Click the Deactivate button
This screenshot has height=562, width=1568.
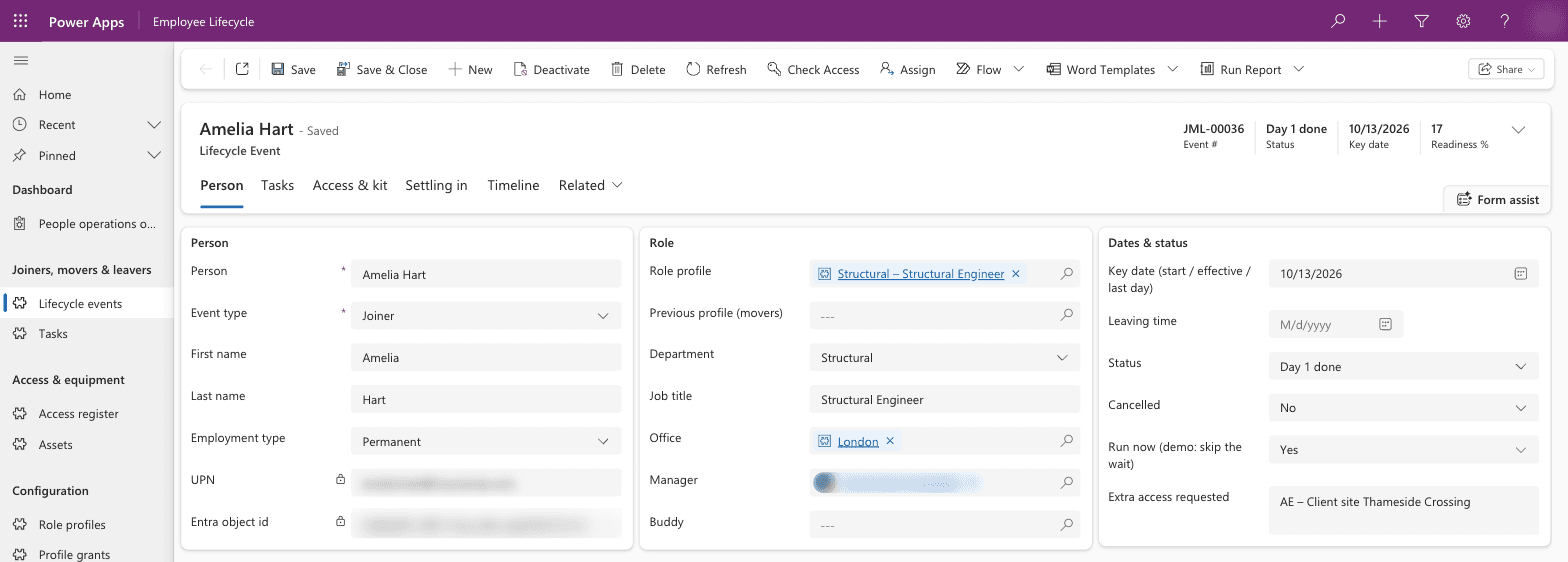coord(552,69)
